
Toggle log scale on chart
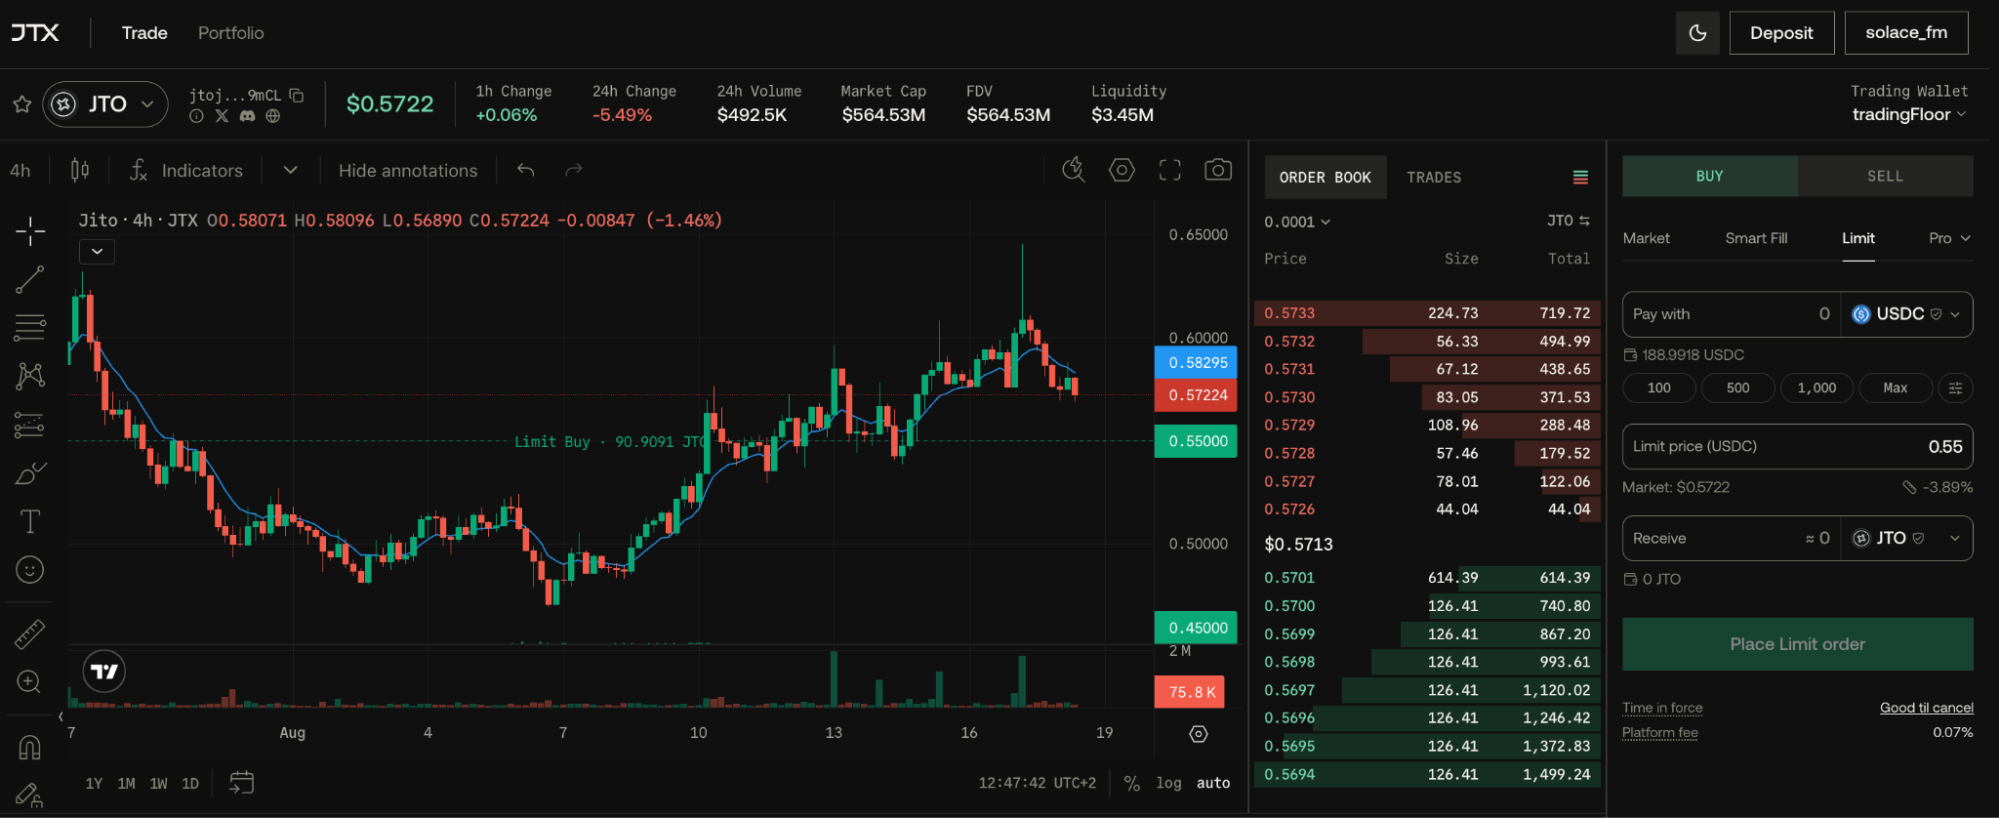pyautogui.click(x=1169, y=783)
